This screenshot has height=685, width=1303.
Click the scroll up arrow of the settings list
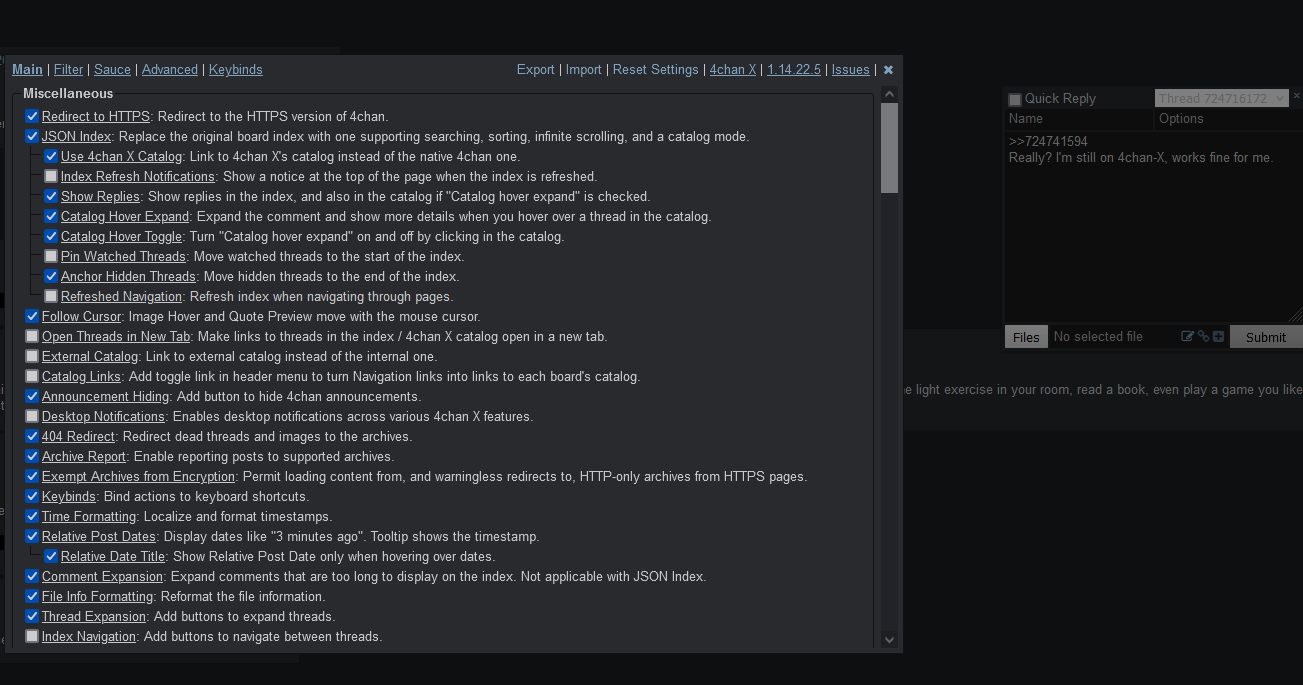(x=889, y=94)
